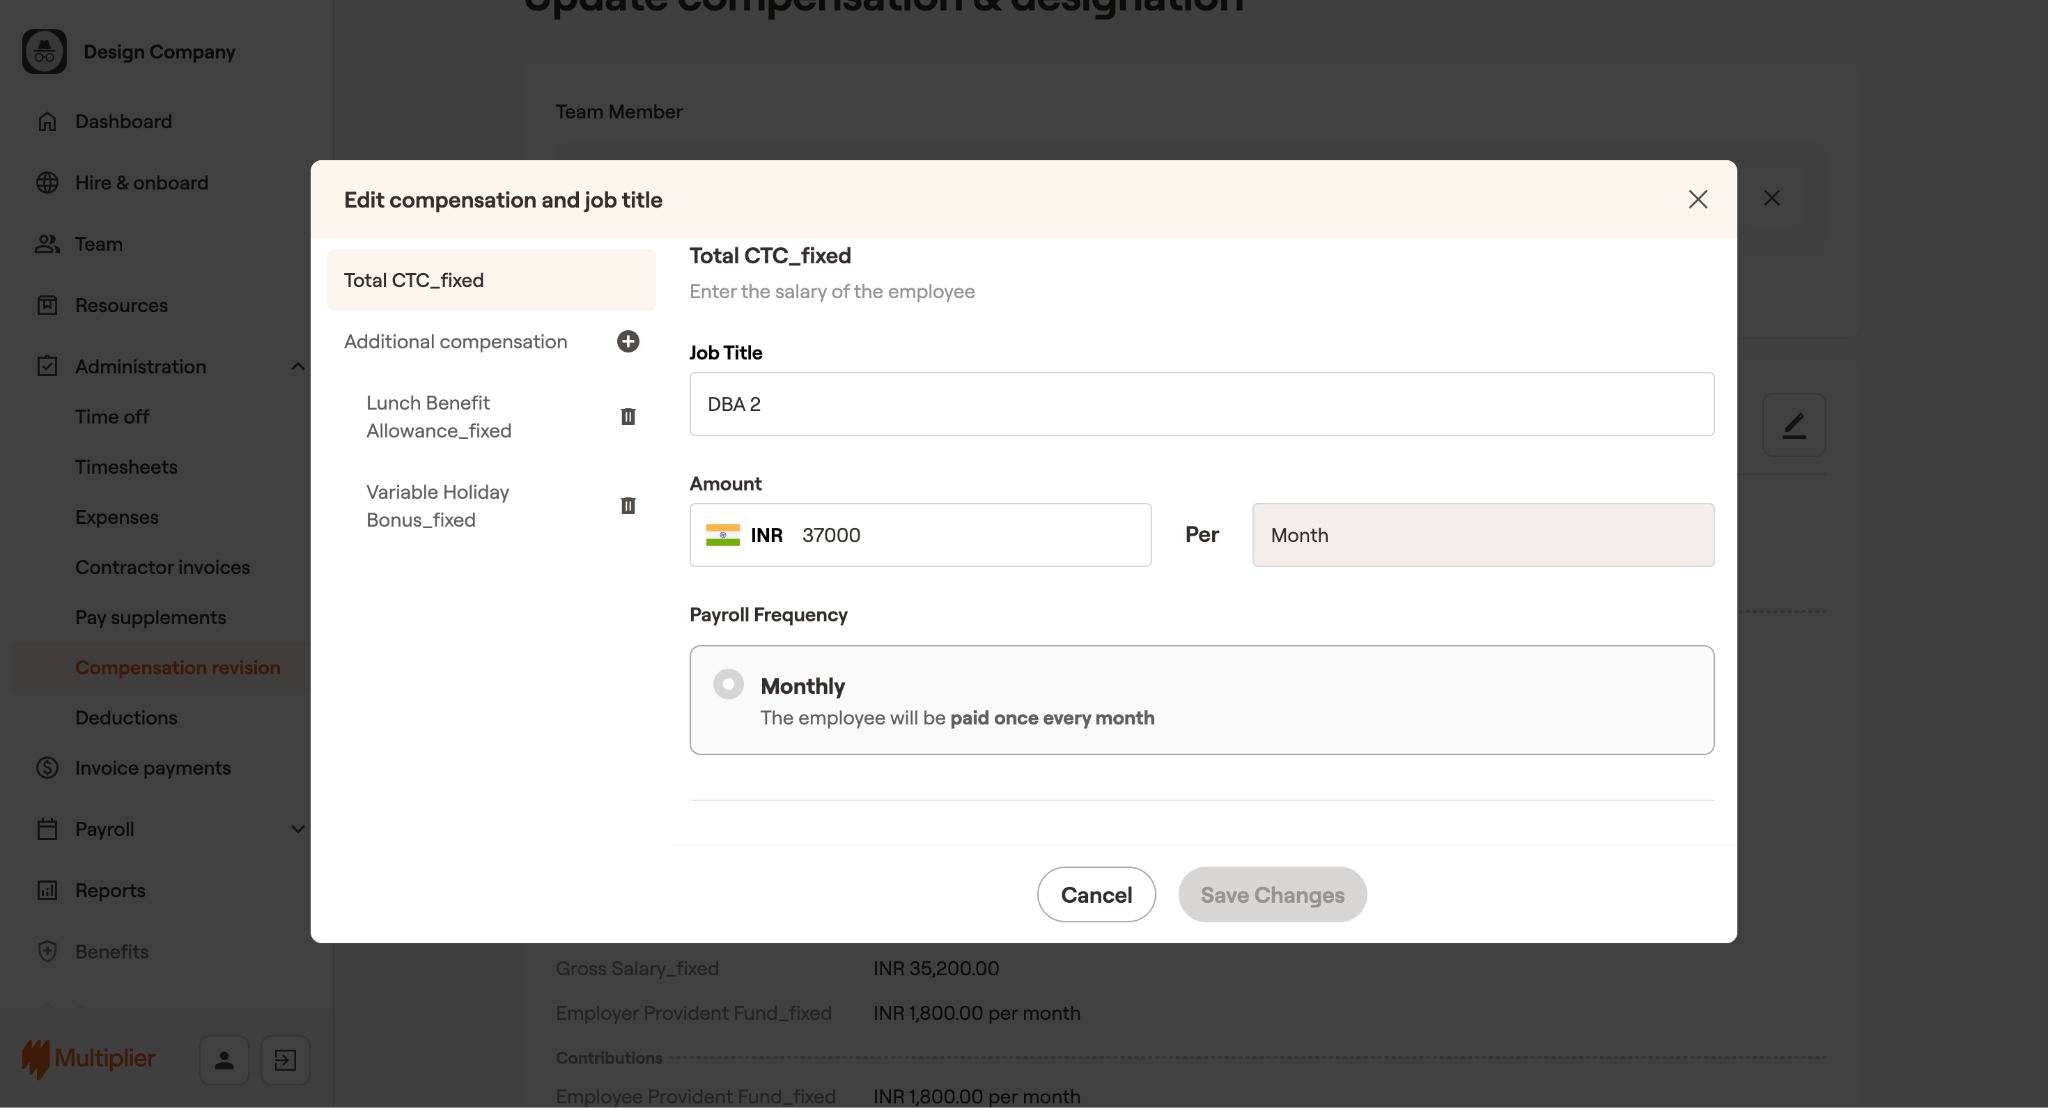Image resolution: width=2048 pixels, height=1108 pixels.
Task: Delete the Variable Holiday Bonus_fixed item
Action: coord(628,506)
